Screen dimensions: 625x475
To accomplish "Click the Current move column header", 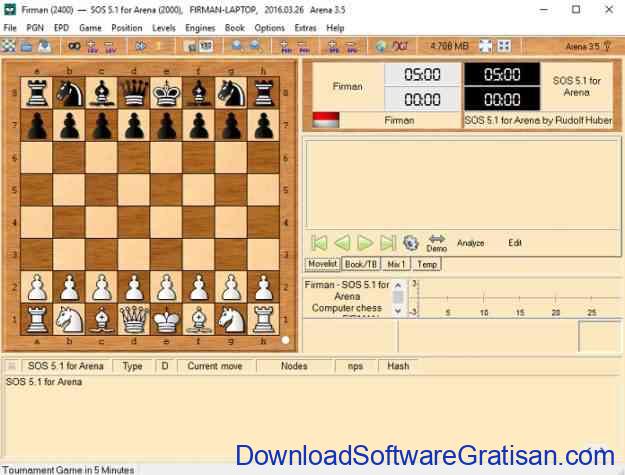I will coord(215,366).
